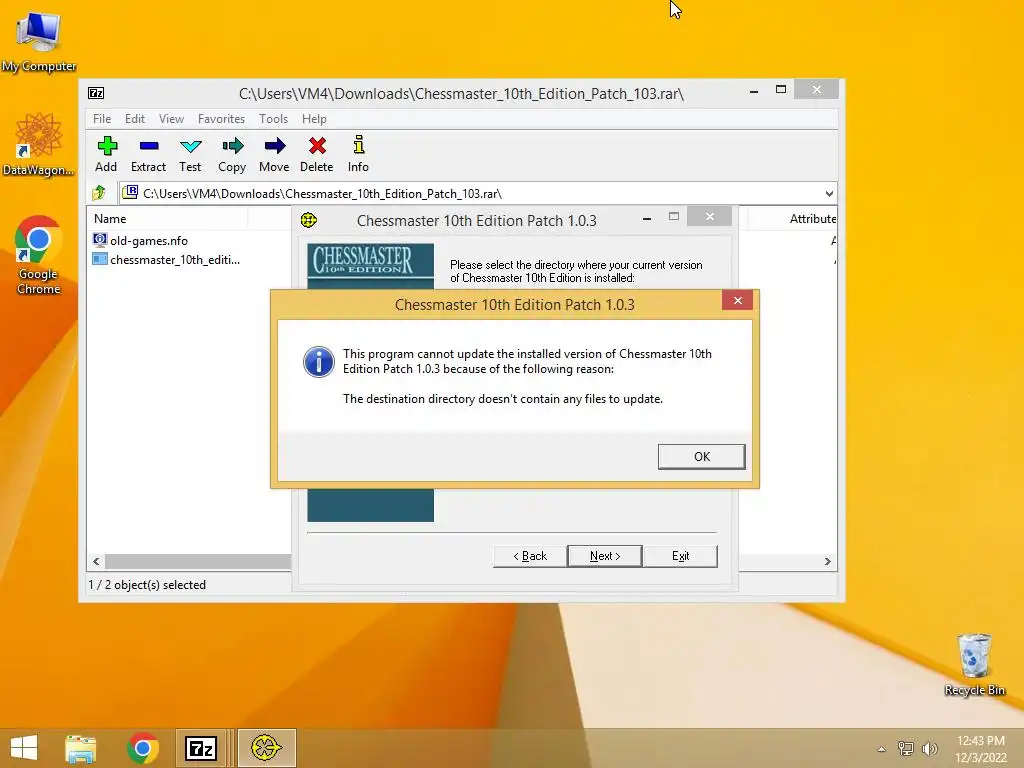Maximize the 7-Zip window
This screenshot has width=1024, height=768.
click(x=781, y=89)
